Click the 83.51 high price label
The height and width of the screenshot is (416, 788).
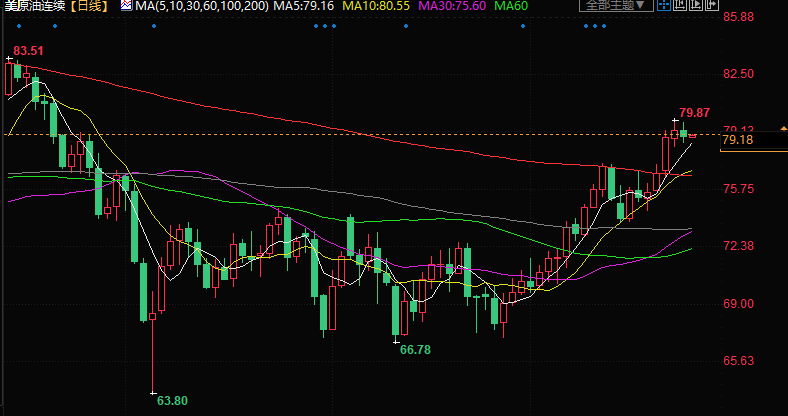(30, 50)
